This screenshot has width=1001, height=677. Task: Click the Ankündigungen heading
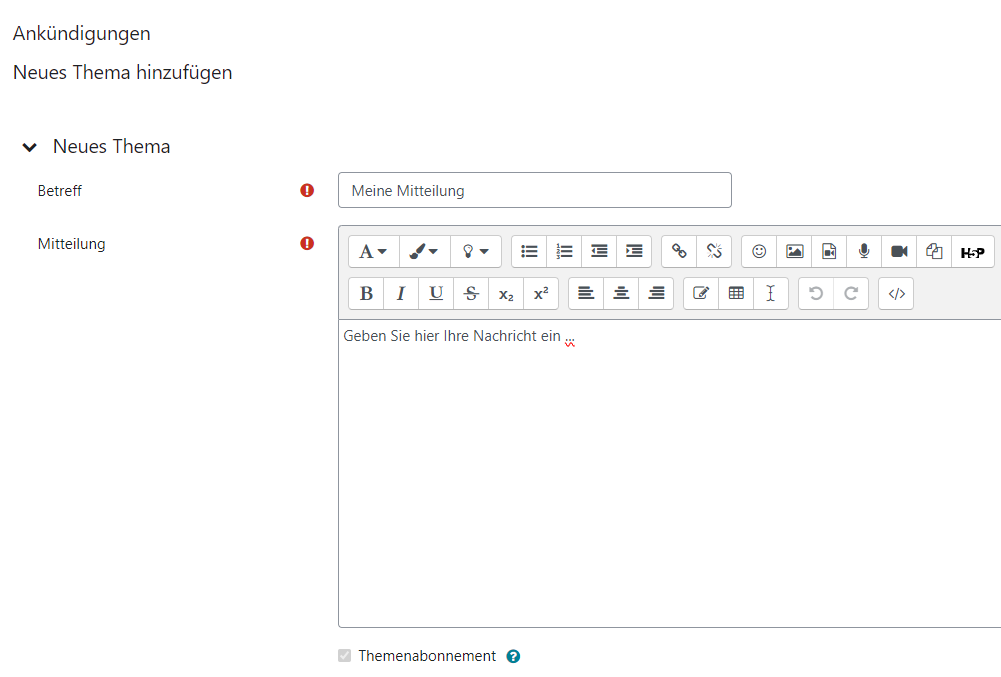pos(82,33)
